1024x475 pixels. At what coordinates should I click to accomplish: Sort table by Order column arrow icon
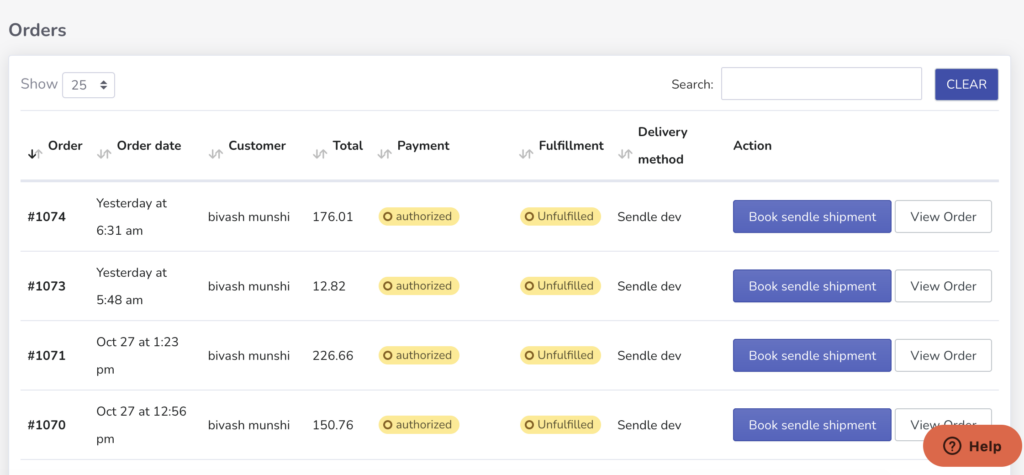click(x=33, y=154)
